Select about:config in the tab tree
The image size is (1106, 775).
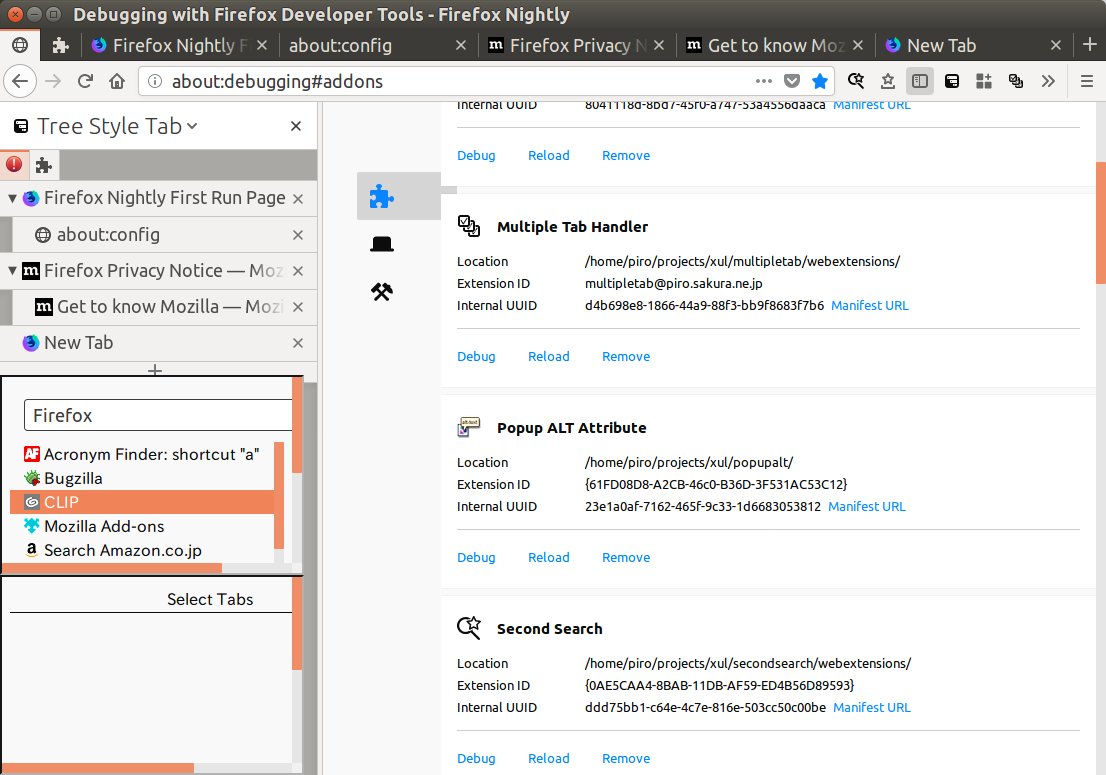coord(164,235)
